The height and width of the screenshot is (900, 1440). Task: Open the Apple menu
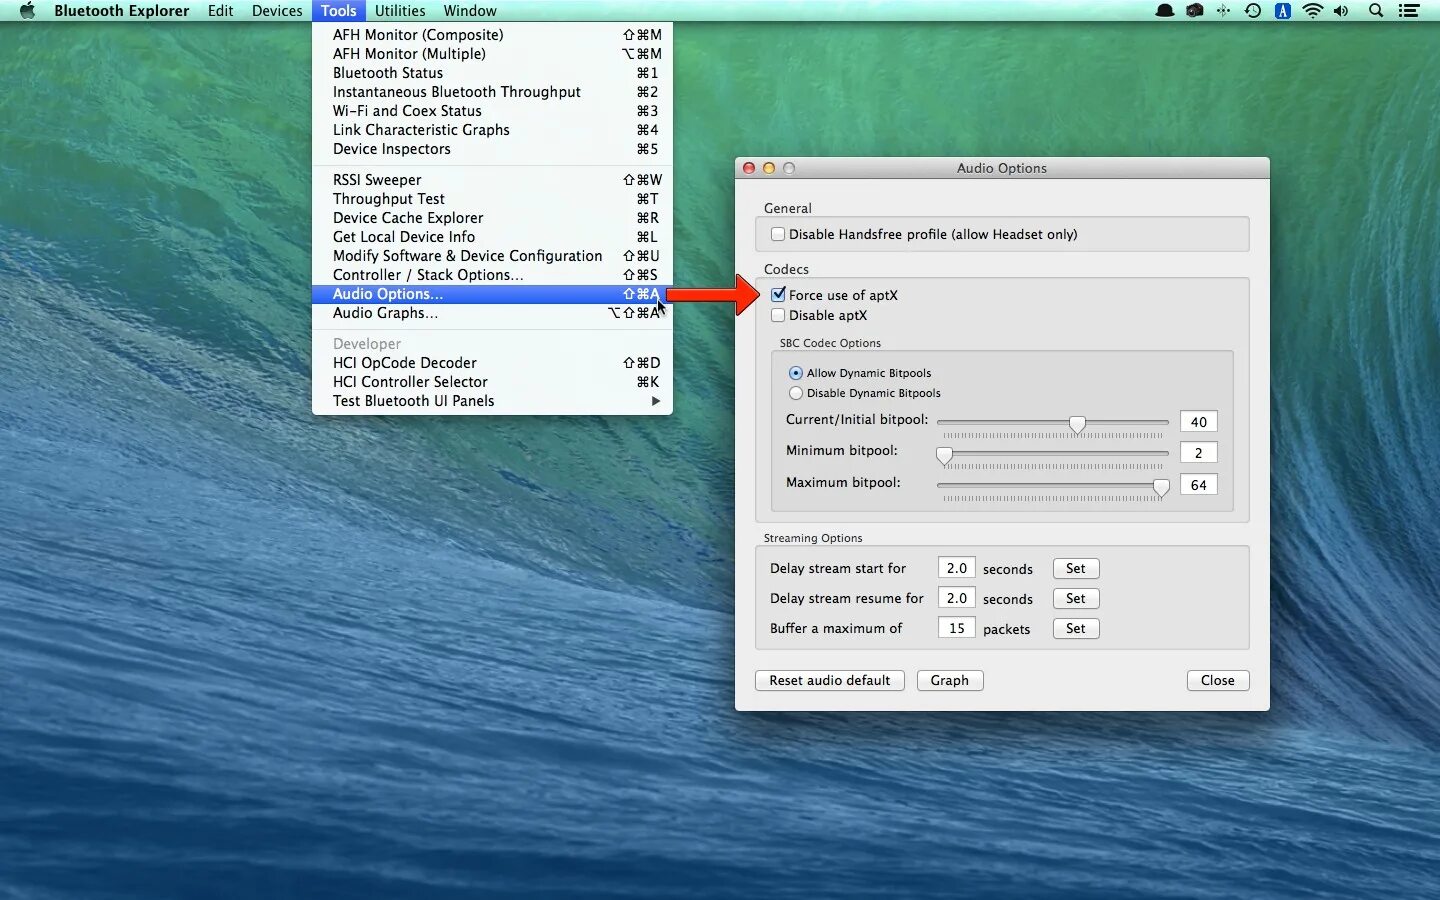click(27, 11)
